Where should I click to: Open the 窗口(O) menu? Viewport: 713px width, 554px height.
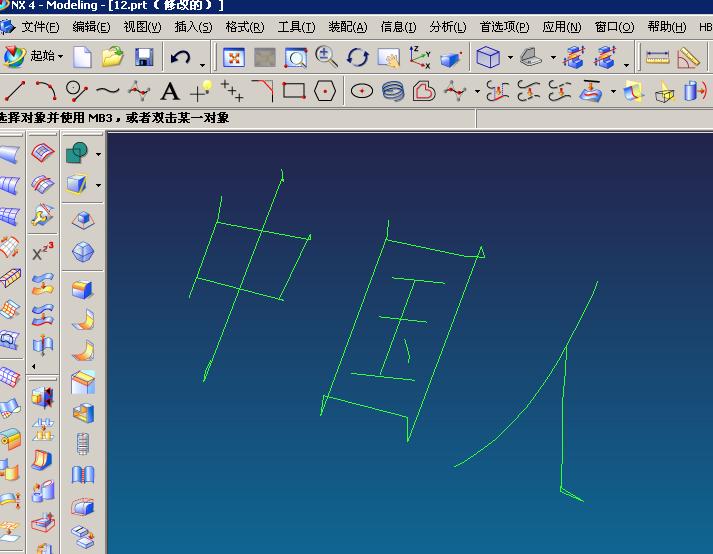click(x=614, y=27)
